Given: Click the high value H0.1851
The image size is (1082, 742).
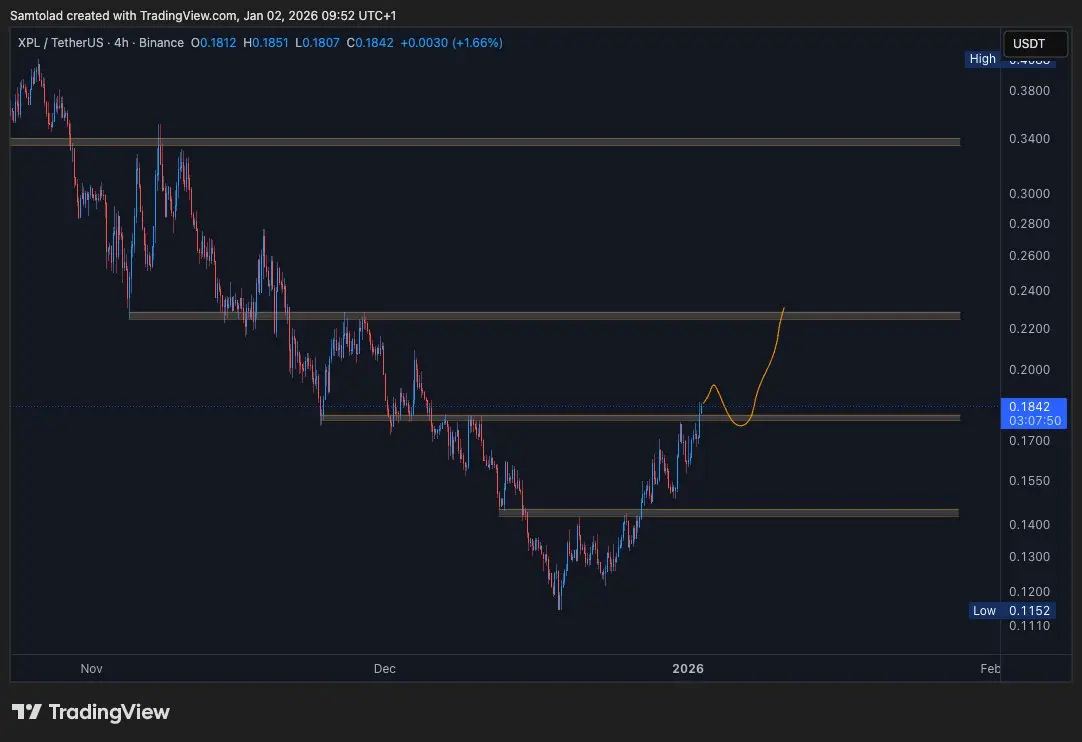Looking at the screenshot, I should [x=266, y=43].
